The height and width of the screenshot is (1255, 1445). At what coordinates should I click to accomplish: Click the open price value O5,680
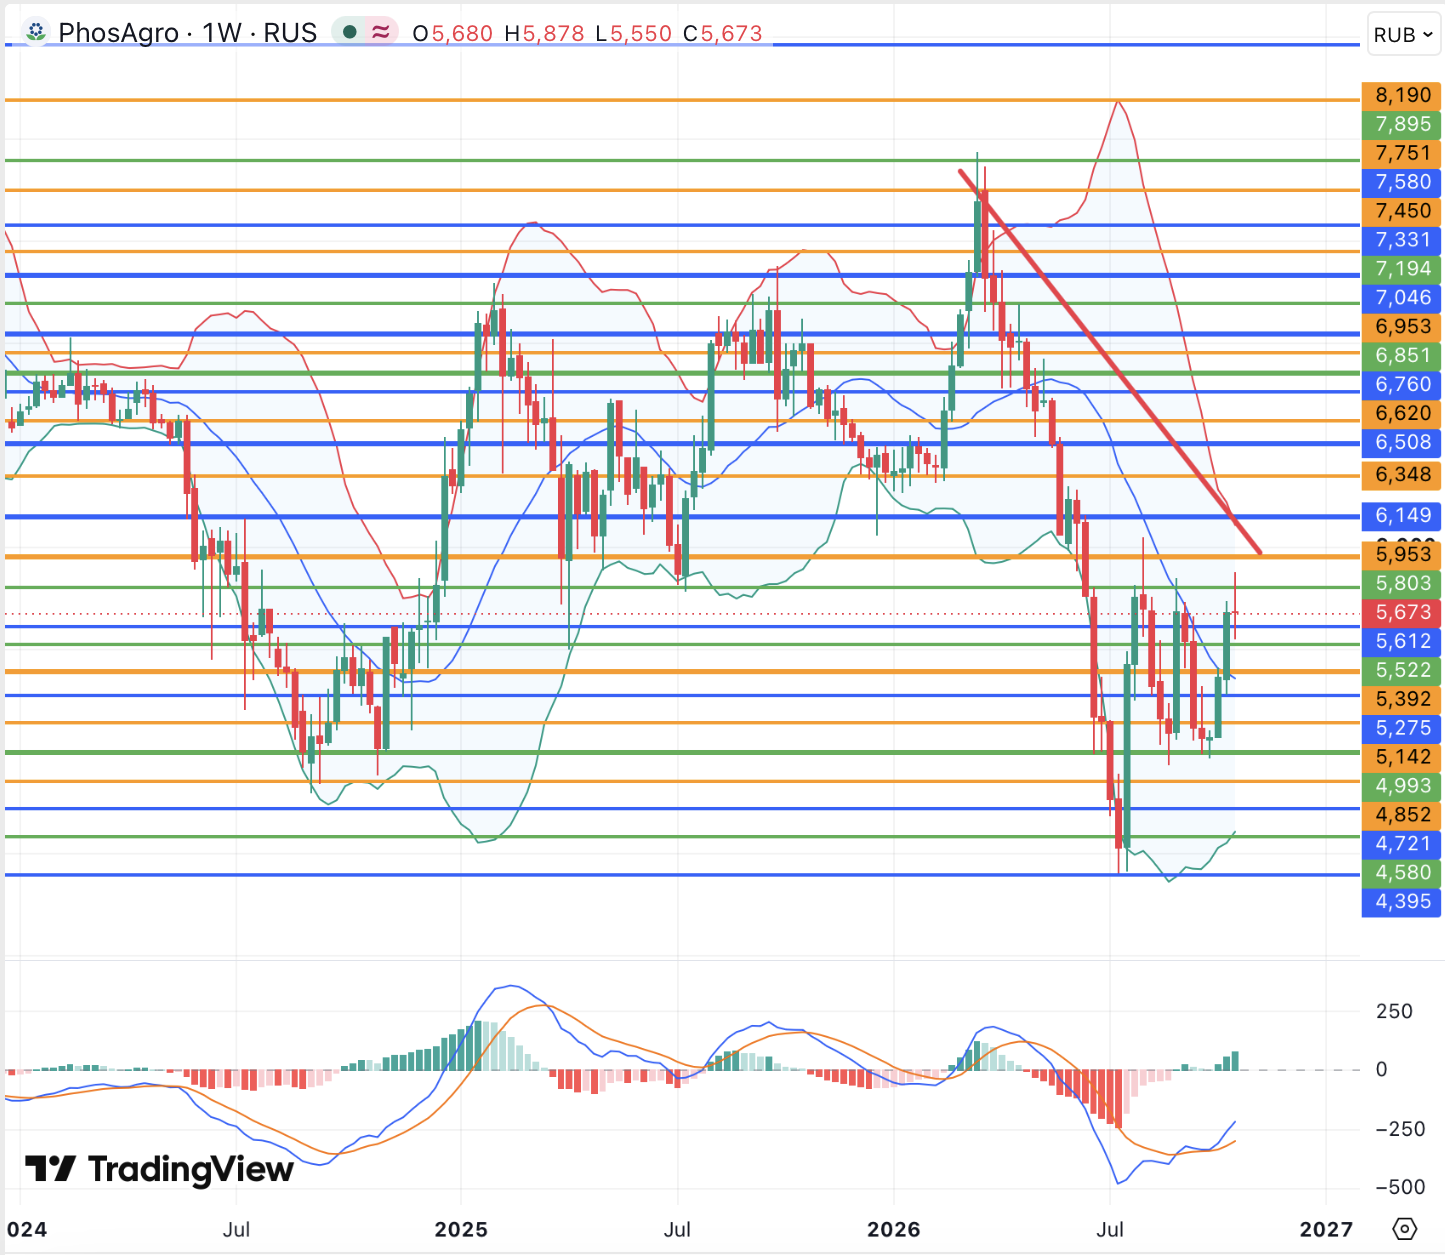click(453, 33)
